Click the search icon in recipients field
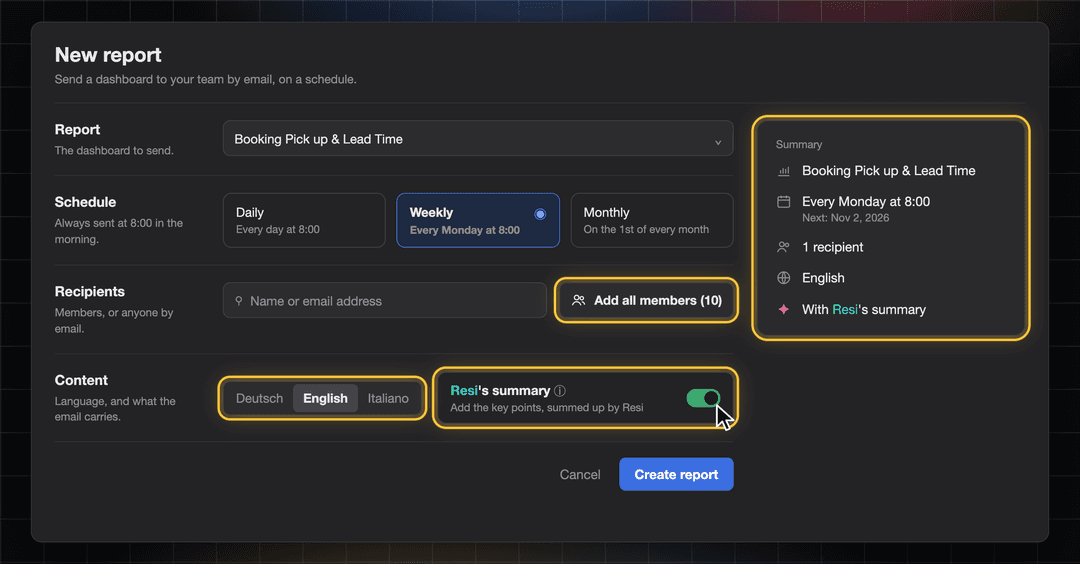This screenshot has height=564, width=1080. pyautogui.click(x=238, y=301)
